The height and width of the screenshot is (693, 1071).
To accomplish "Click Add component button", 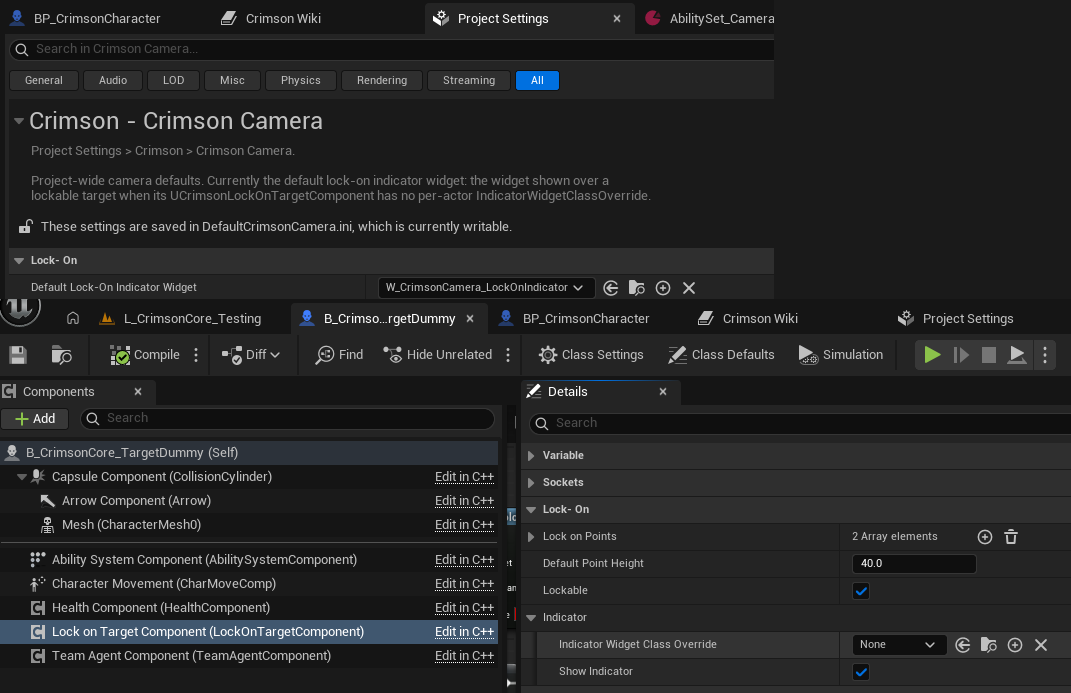I will coord(35,419).
